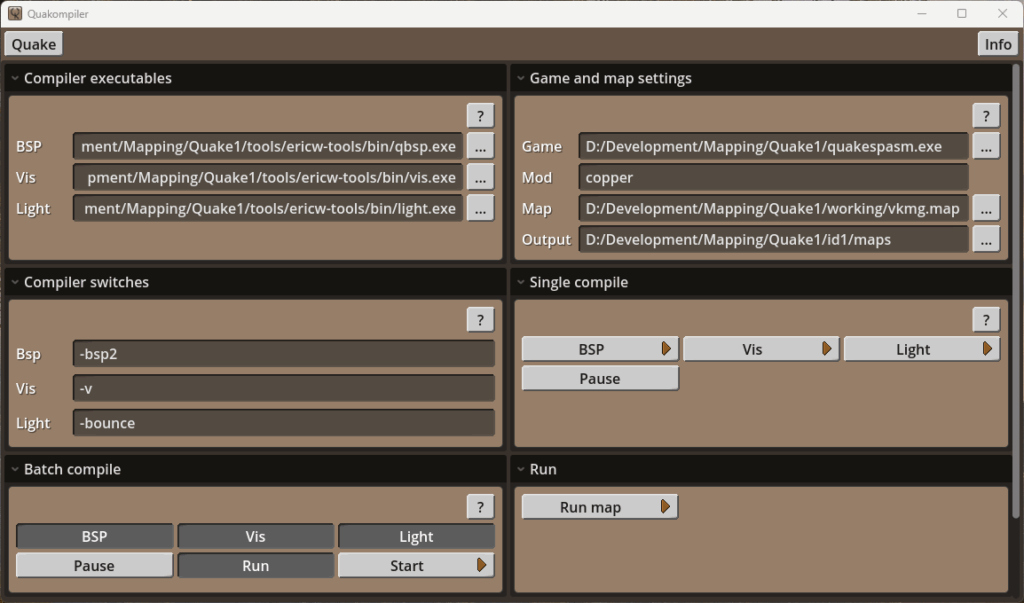Browse for the Map file

pos(986,208)
